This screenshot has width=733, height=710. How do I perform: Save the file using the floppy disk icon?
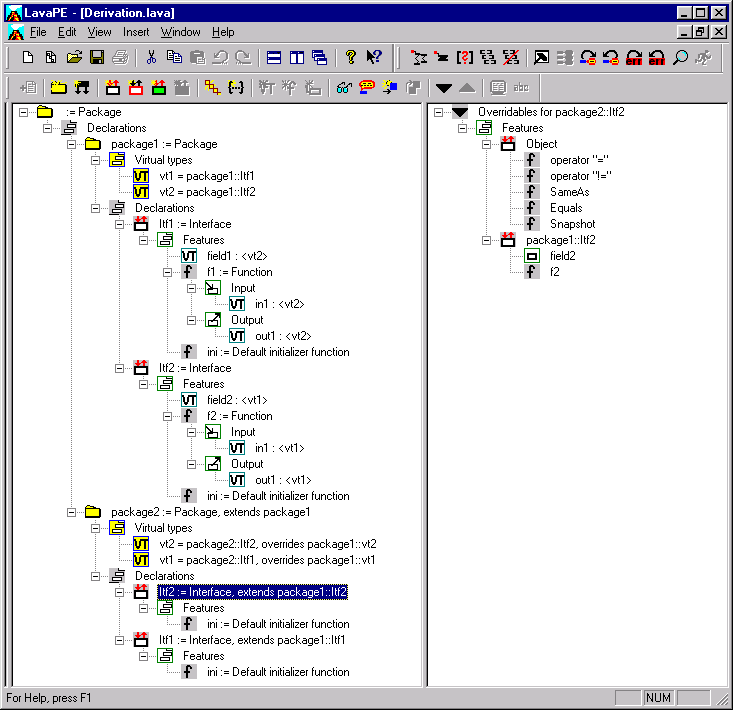coord(97,58)
